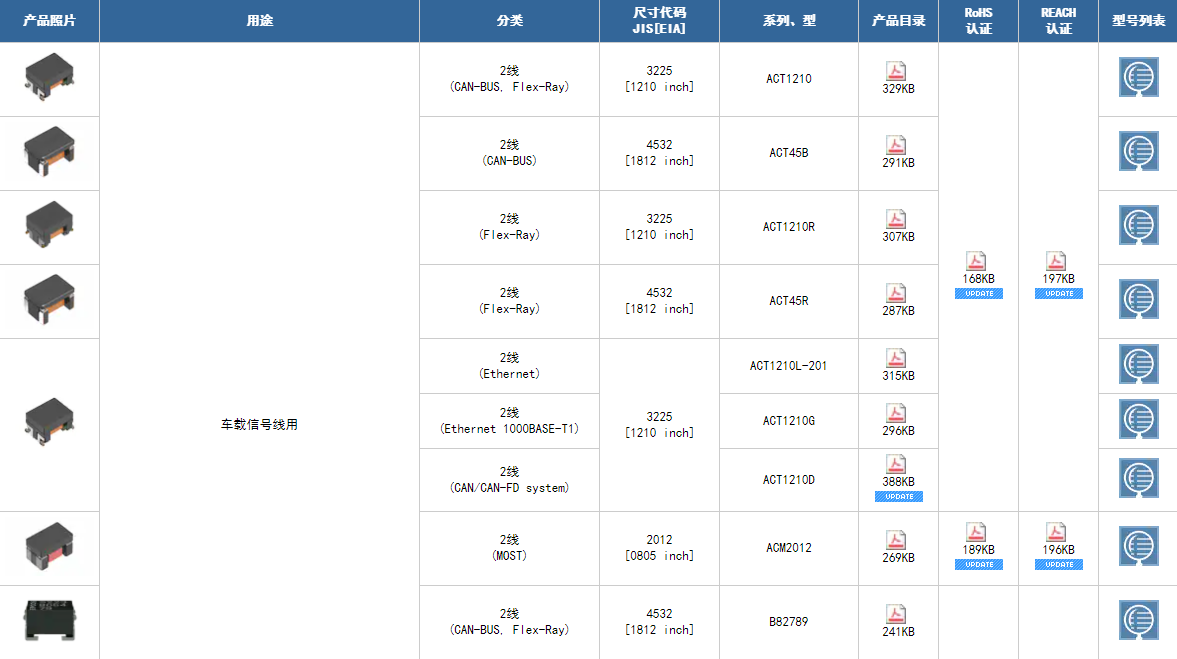Screen dimensions: 1177x659
Task: Click the 产品目录 column header
Action: click(x=898, y=20)
